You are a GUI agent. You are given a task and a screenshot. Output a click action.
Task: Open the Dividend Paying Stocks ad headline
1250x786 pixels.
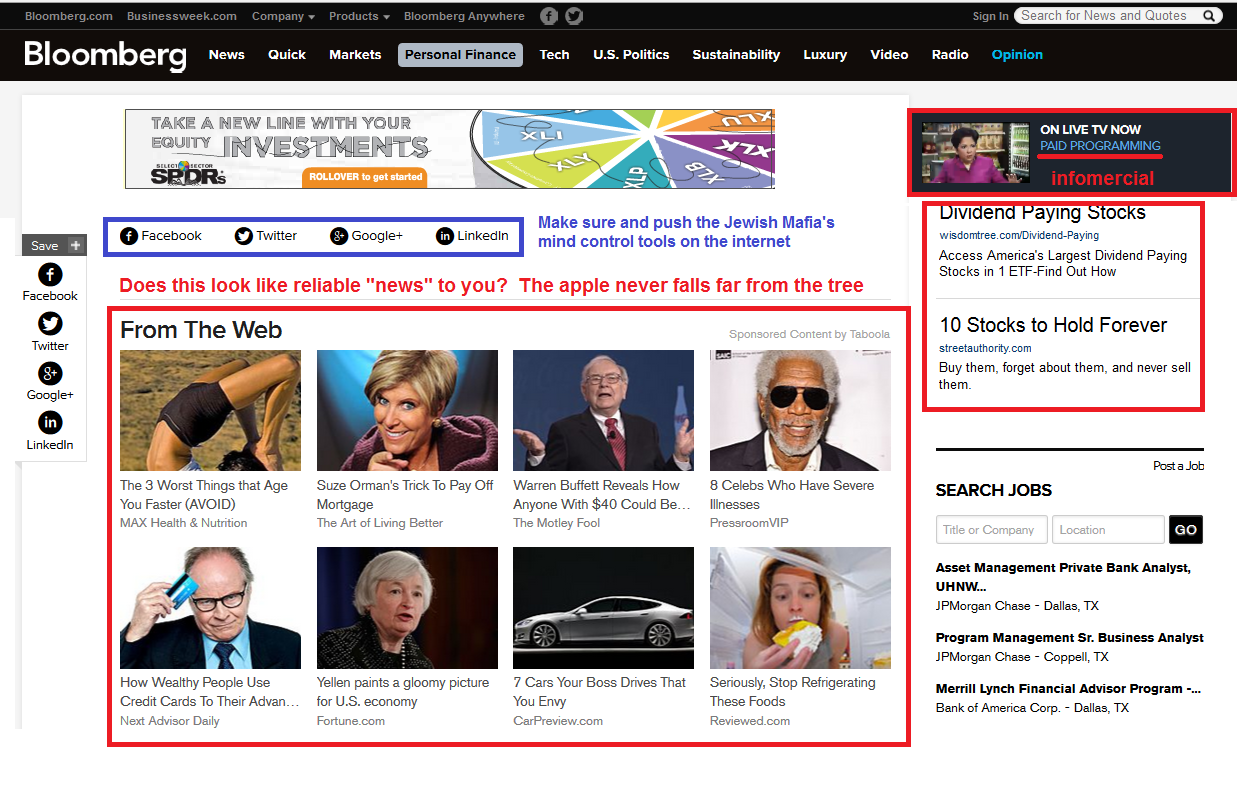point(1042,212)
